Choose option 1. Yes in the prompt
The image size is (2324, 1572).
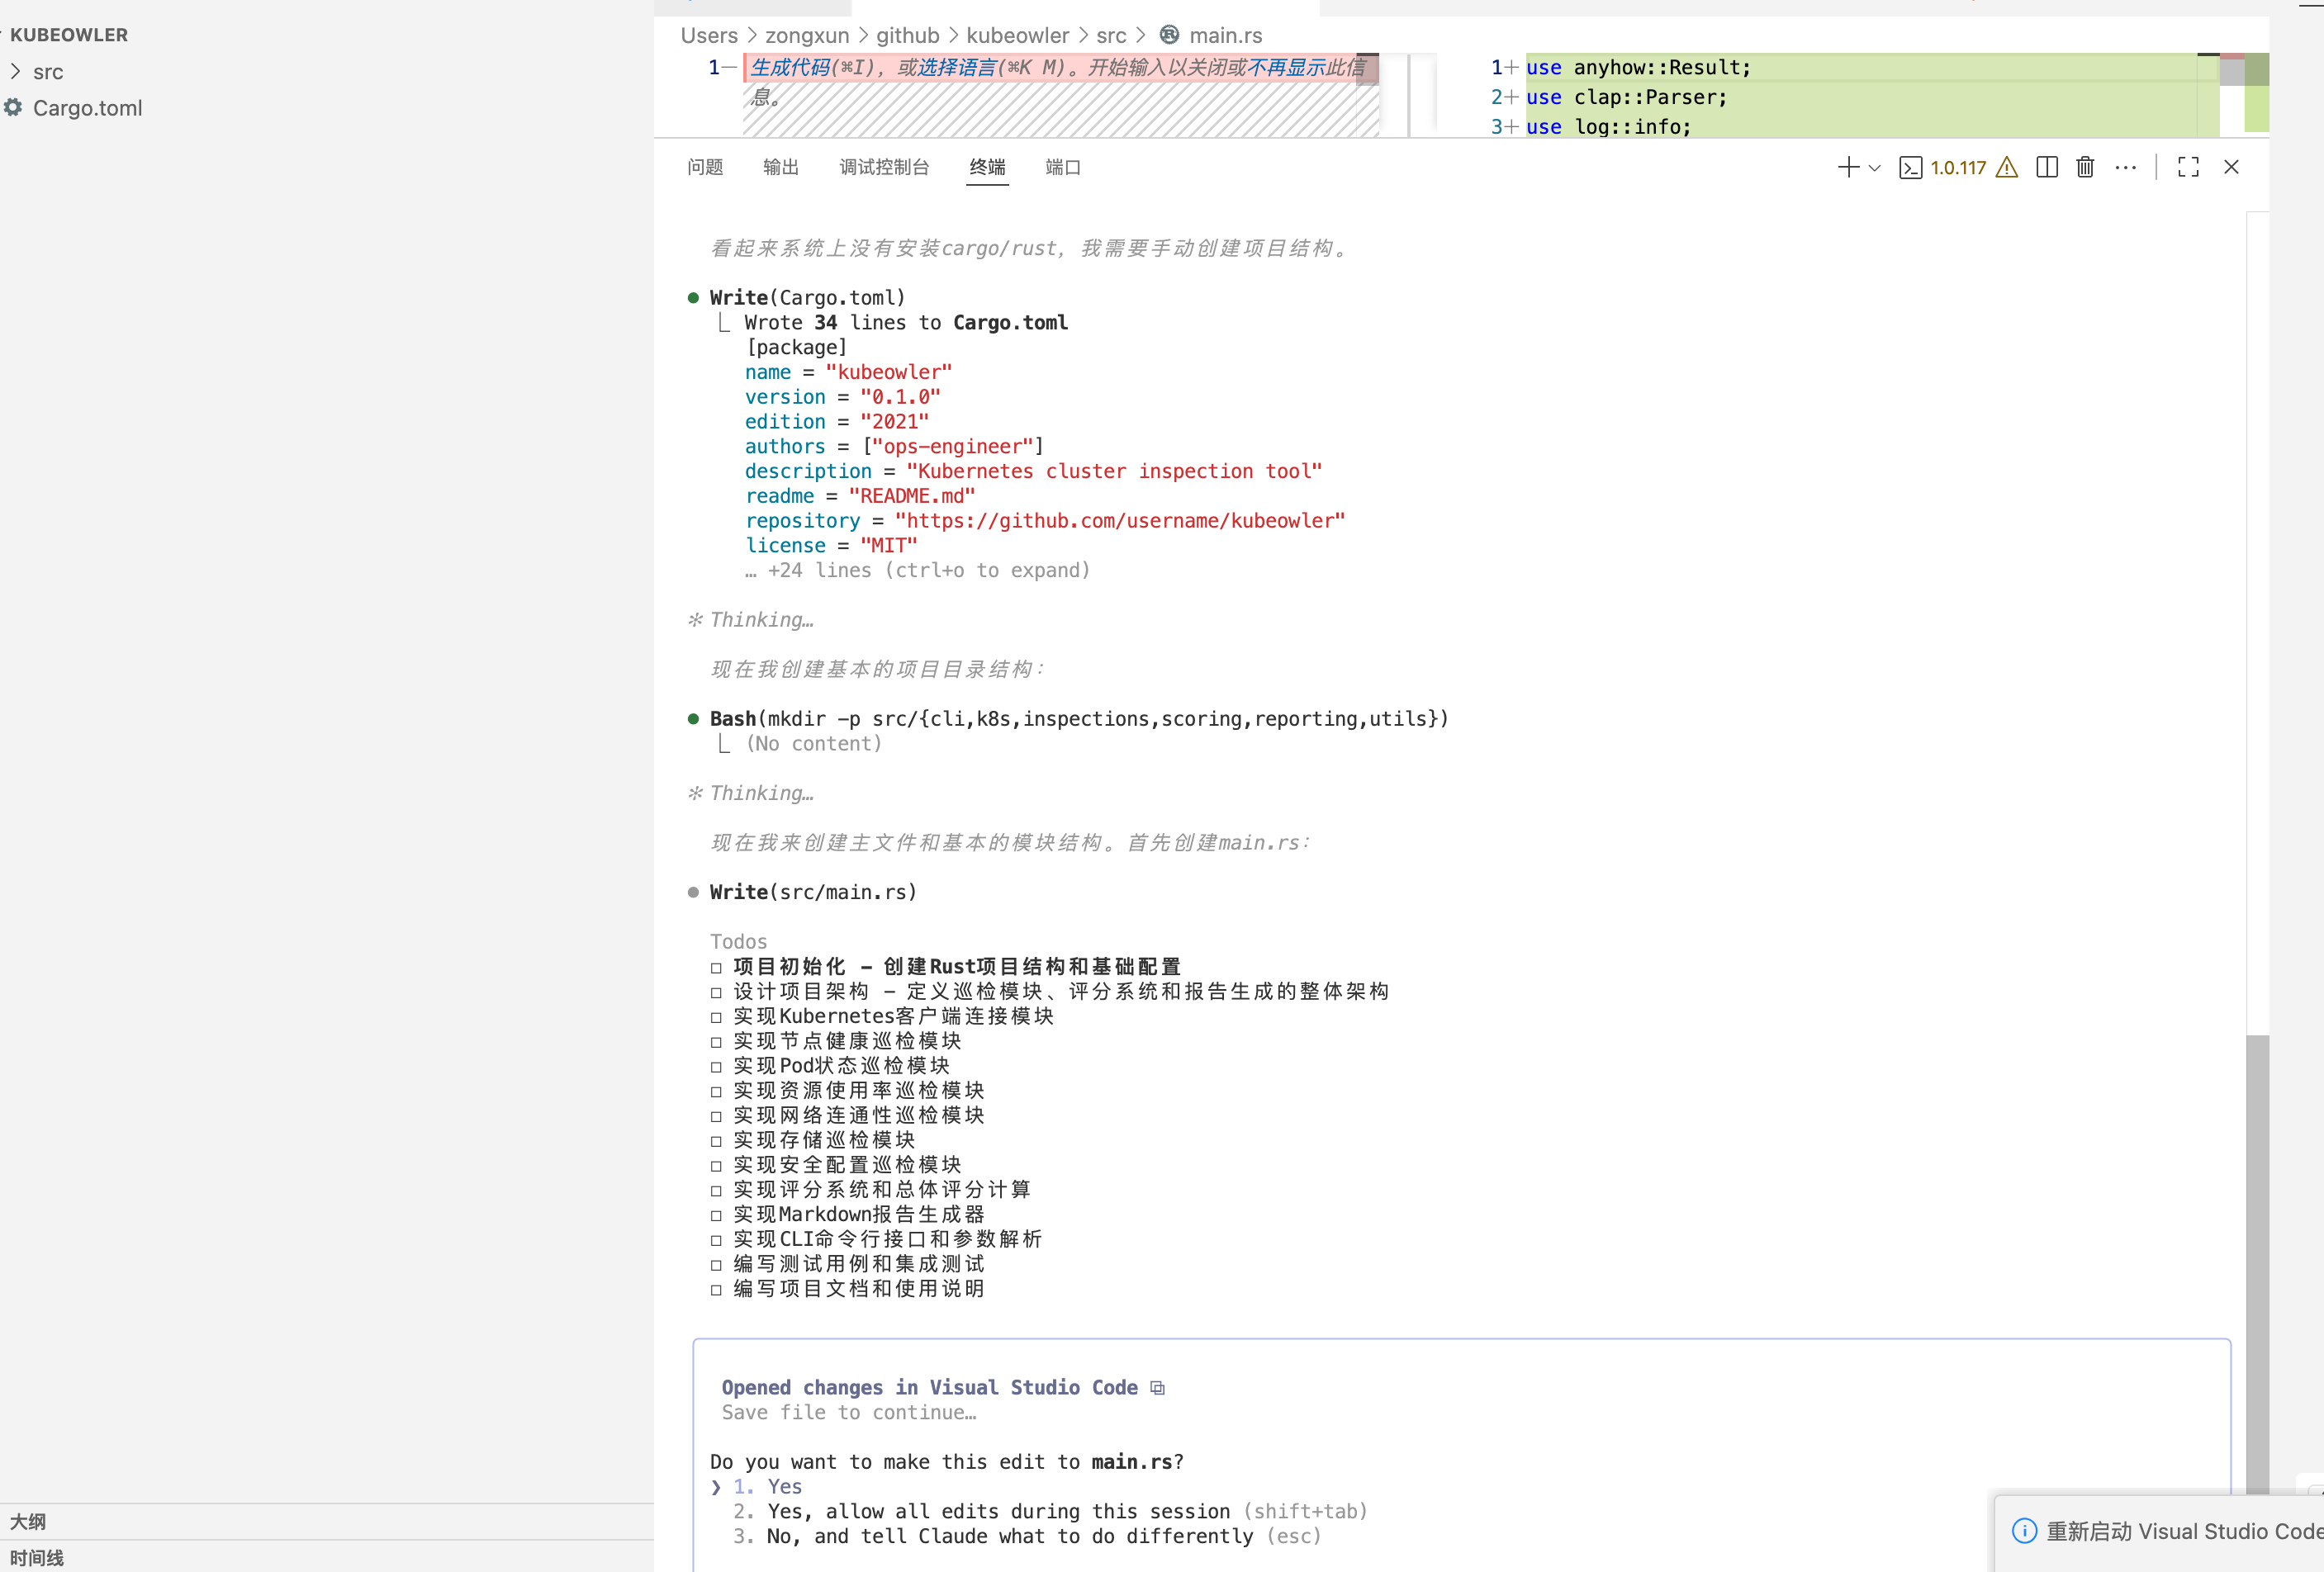(x=768, y=1486)
